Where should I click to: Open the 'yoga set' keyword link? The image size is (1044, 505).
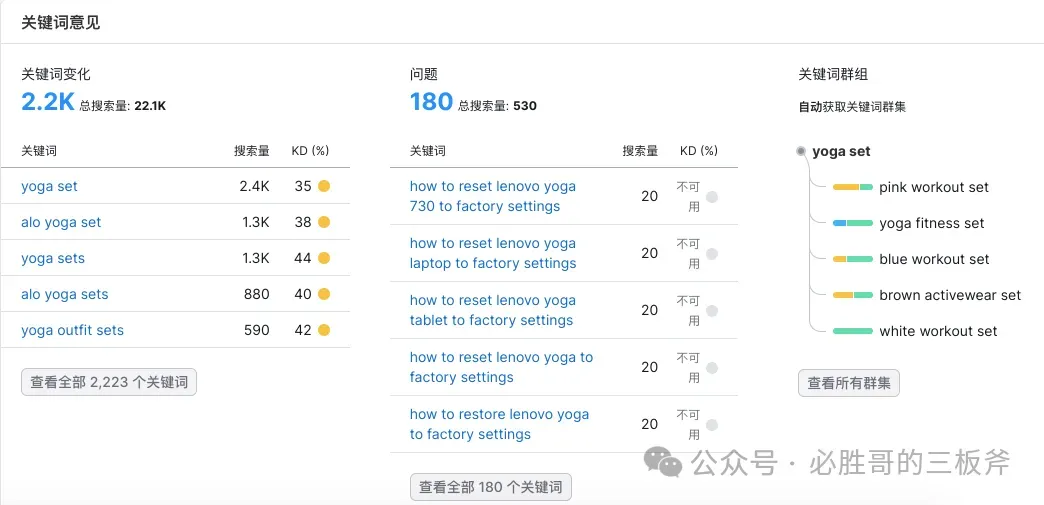[x=49, y=187]
